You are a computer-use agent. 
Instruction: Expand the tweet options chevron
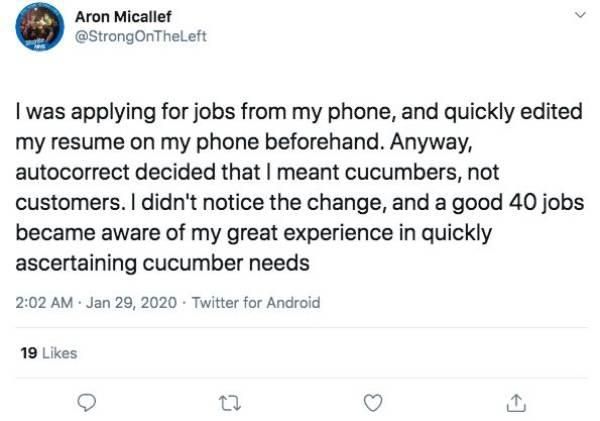click(580, 15)
